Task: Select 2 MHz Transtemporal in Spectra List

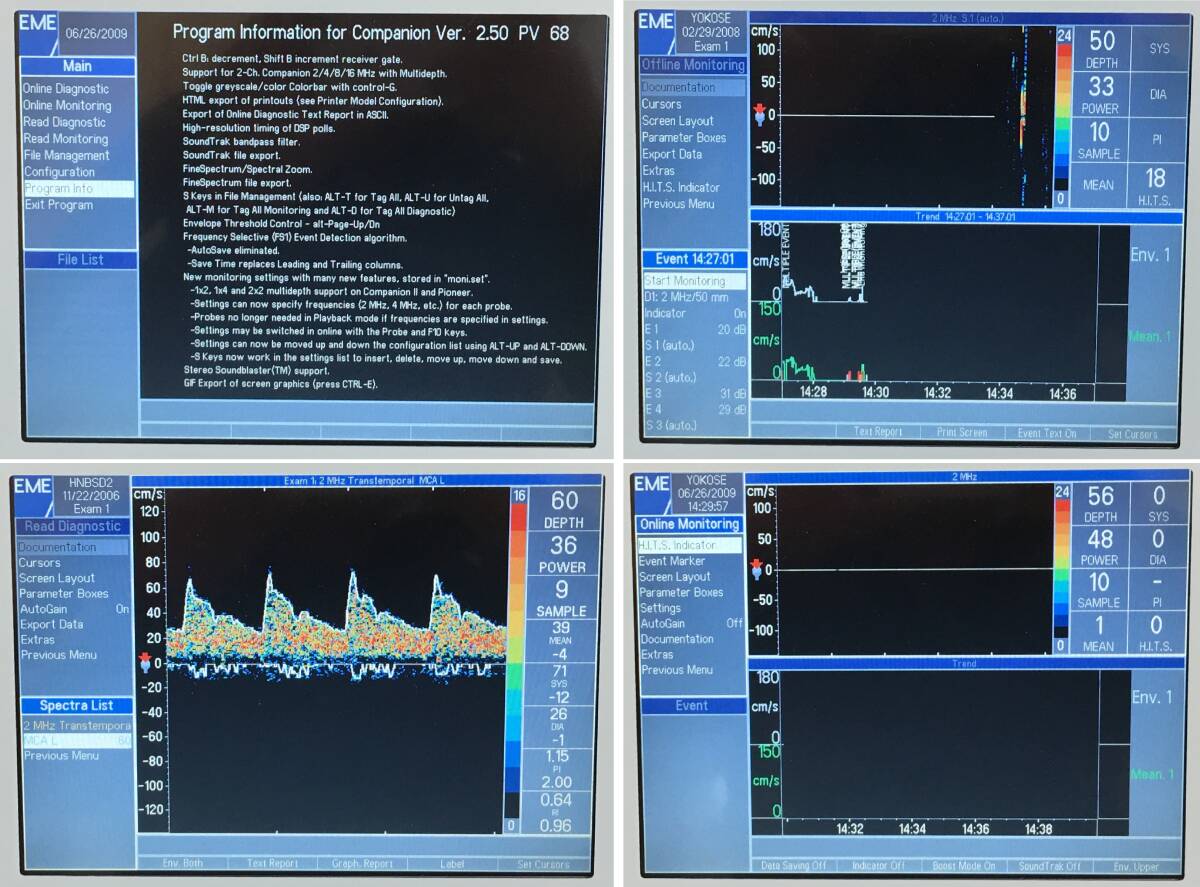Action: (77, 725)
